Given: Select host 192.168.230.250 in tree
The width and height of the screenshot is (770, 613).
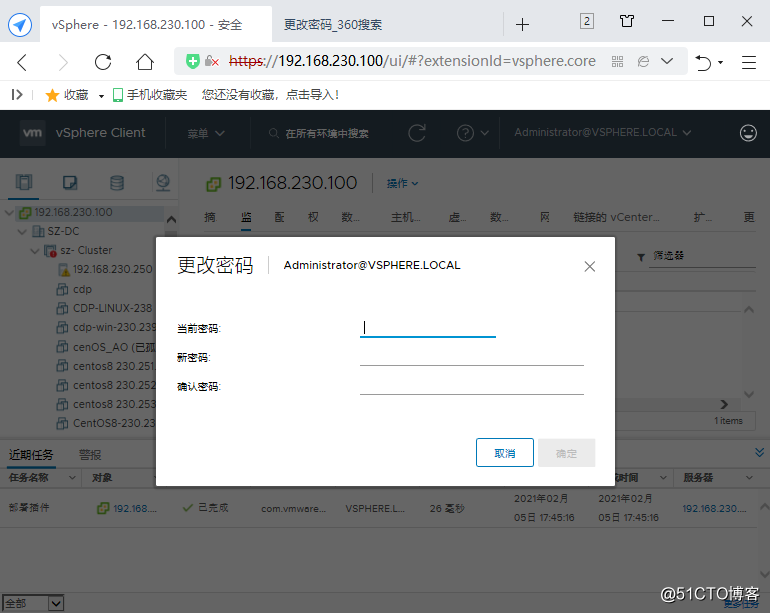Looking at the screenshot, I should (x=112, y=270).
